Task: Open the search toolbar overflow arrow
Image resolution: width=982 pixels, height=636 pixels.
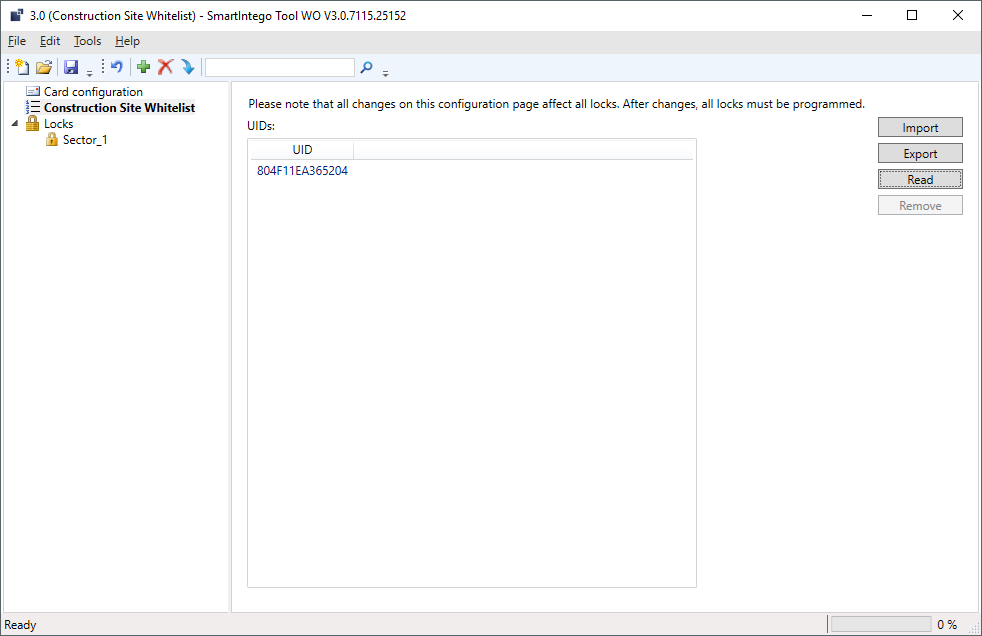Action: coord(386,72)
